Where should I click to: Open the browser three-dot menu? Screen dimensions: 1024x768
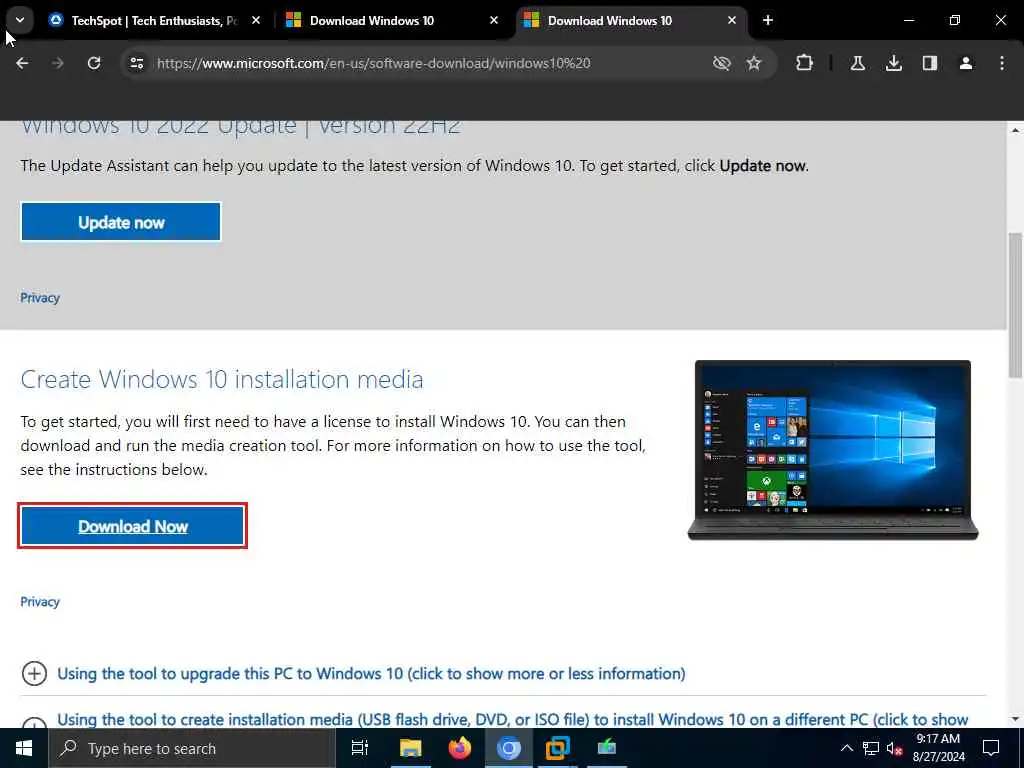pos(1001,63)
